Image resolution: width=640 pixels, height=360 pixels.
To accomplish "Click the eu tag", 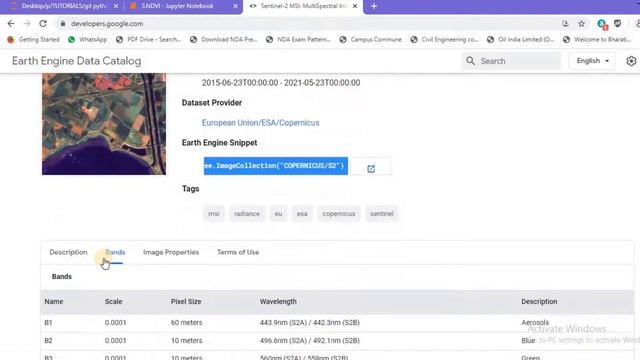I will coord(278,213).
